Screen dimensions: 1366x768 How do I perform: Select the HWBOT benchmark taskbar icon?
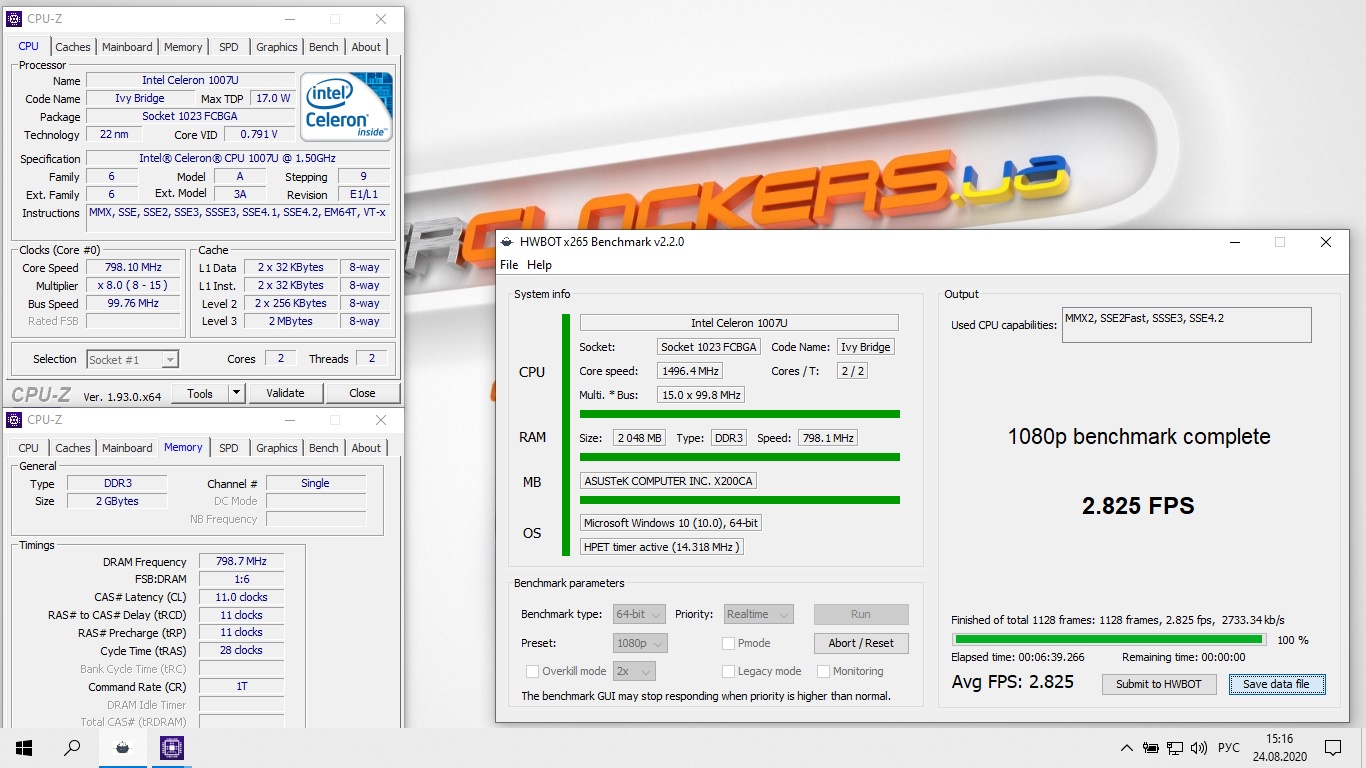[x=122, y=747]
